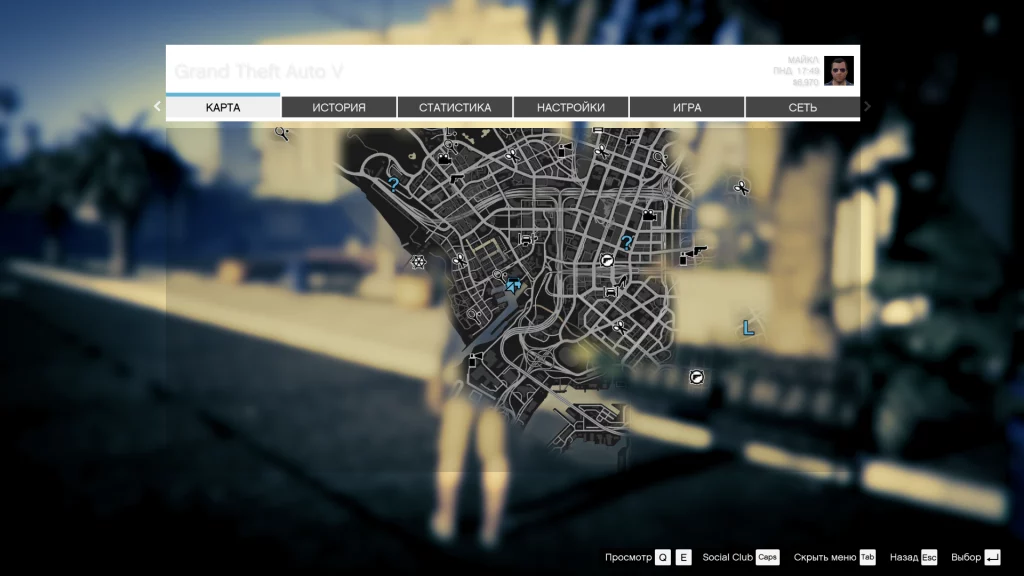Click the Social Club label

[728, 557]
